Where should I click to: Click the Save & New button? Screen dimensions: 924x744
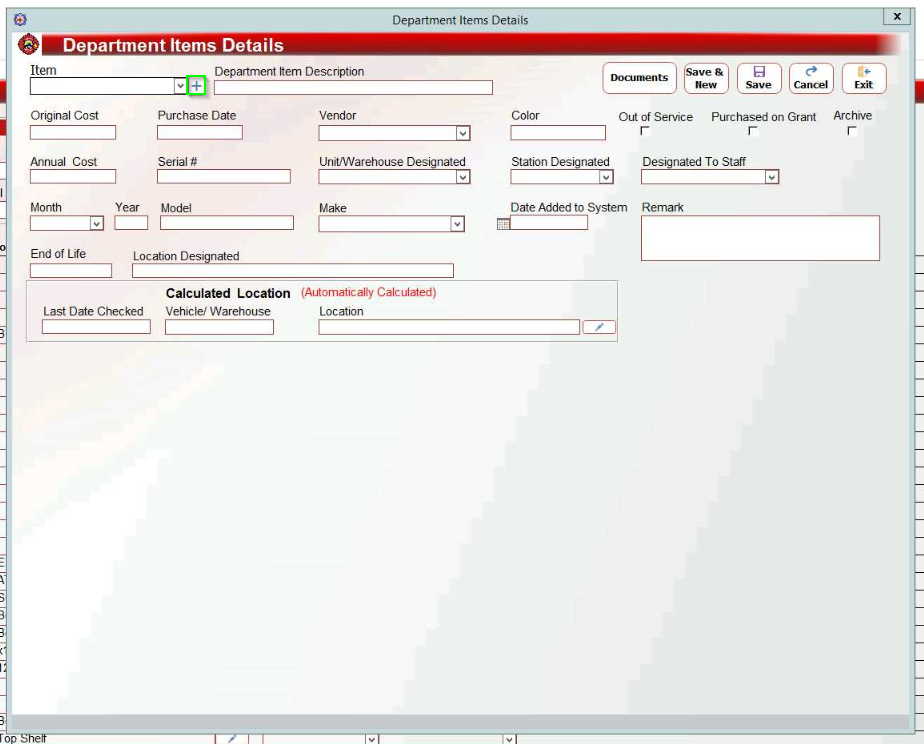click(x=705, y=78)
